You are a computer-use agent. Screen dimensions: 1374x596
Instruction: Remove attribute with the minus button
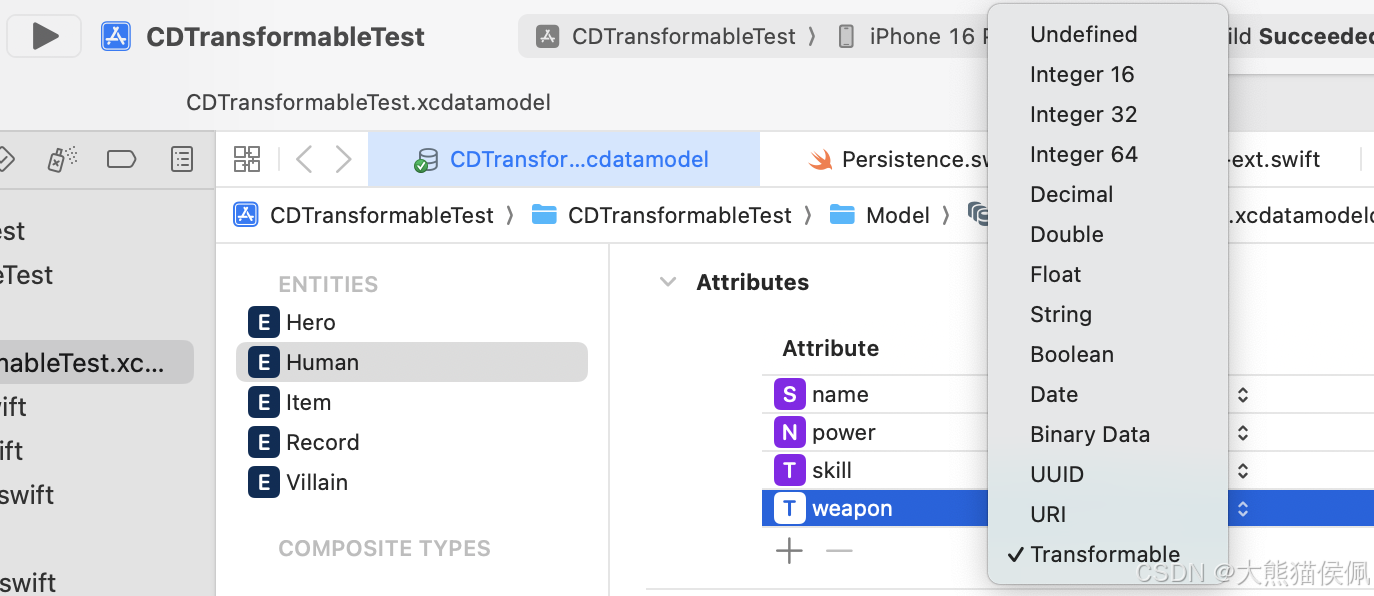839,551
